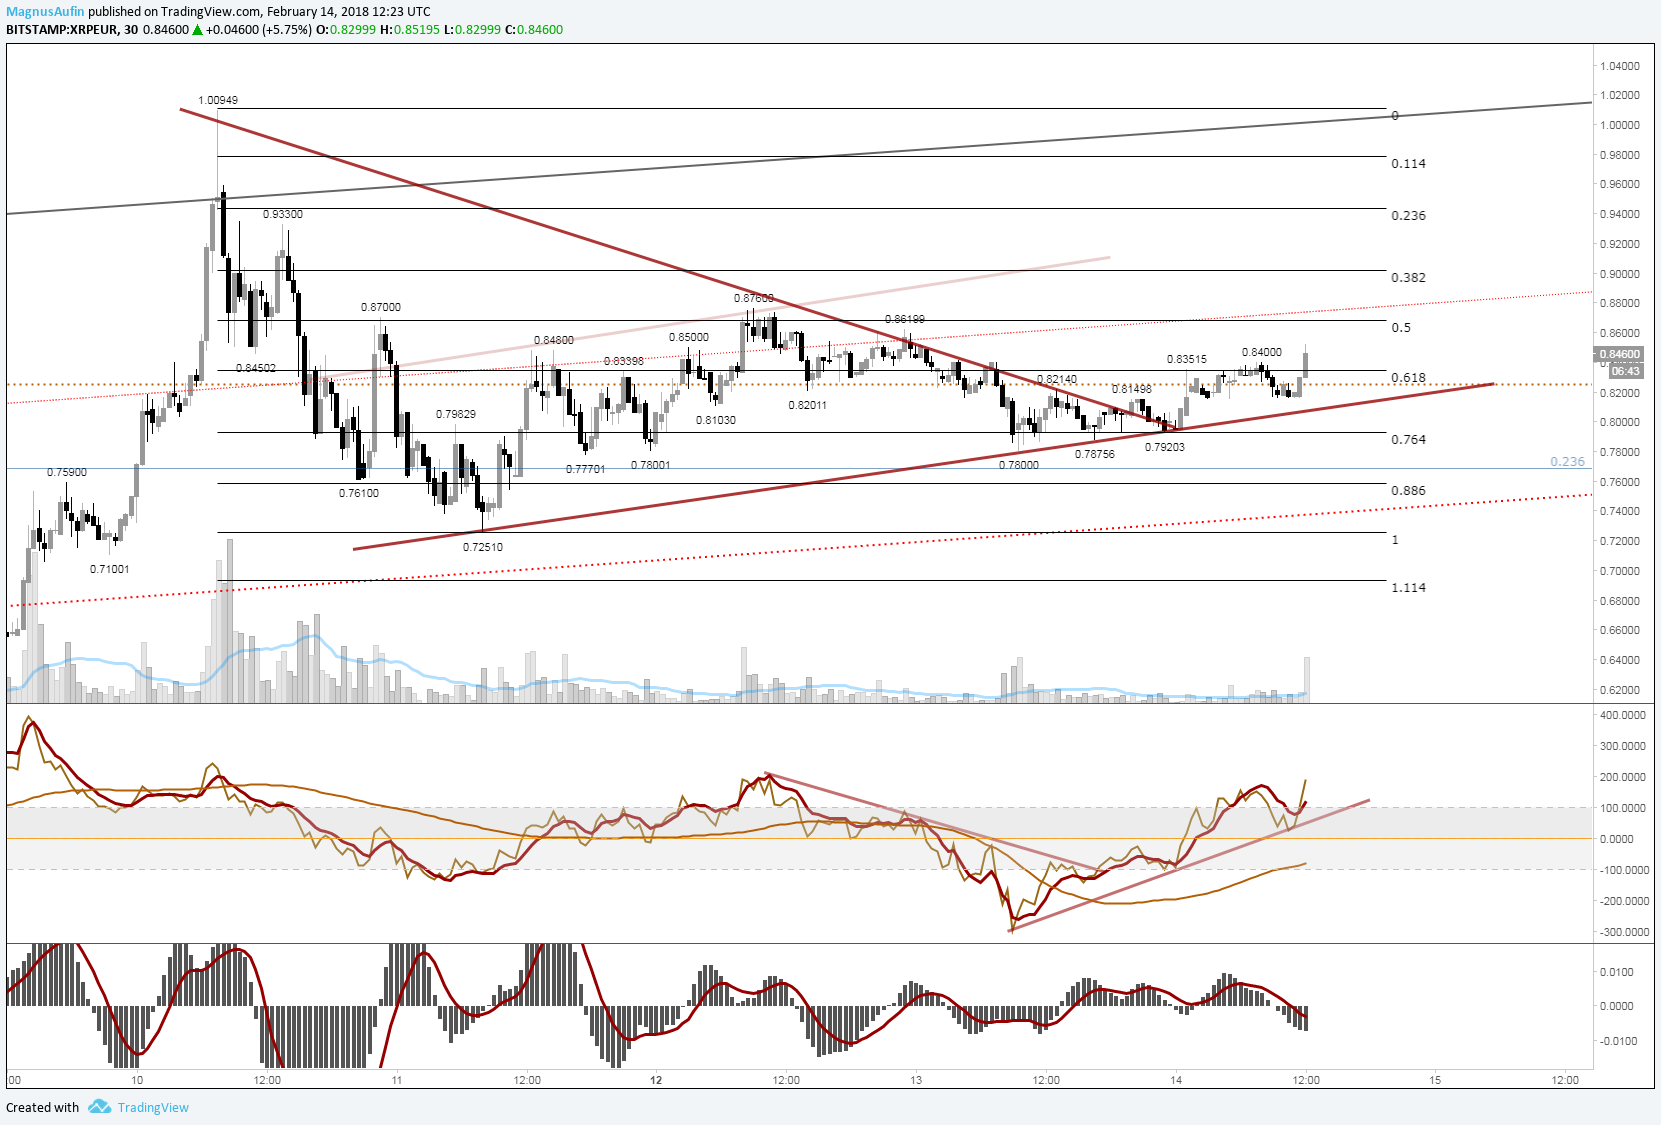Screen dimensions: 1661x1125
Task: Select the 0.78756 price label
Action: point(1095,454)
